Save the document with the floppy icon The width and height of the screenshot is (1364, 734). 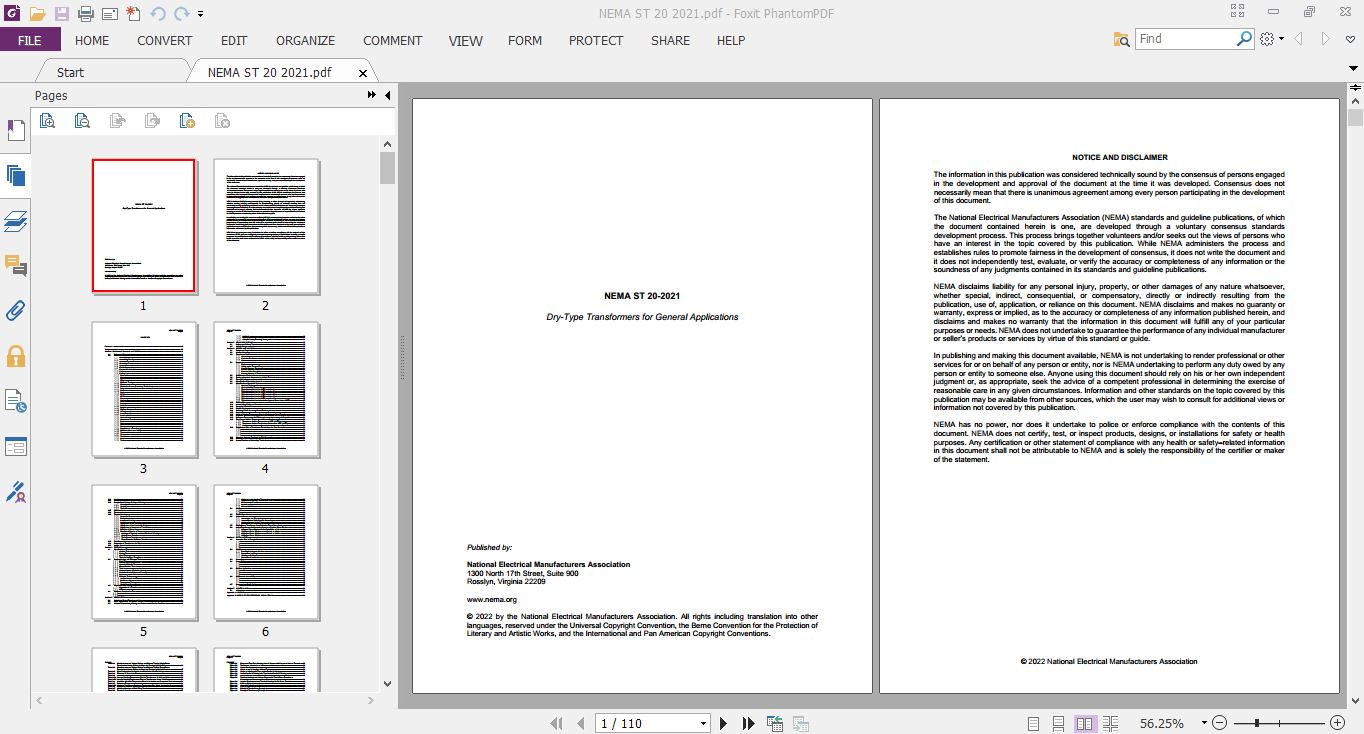62,14
